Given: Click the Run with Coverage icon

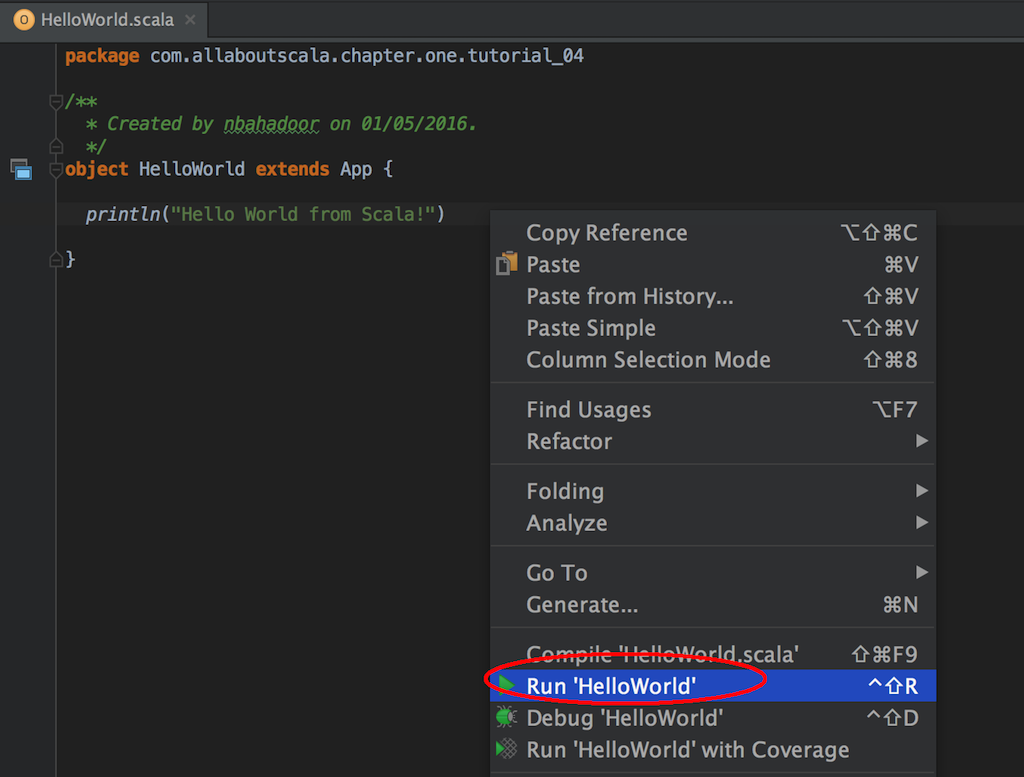Looking at the screenshot, I should pos(507,749).
